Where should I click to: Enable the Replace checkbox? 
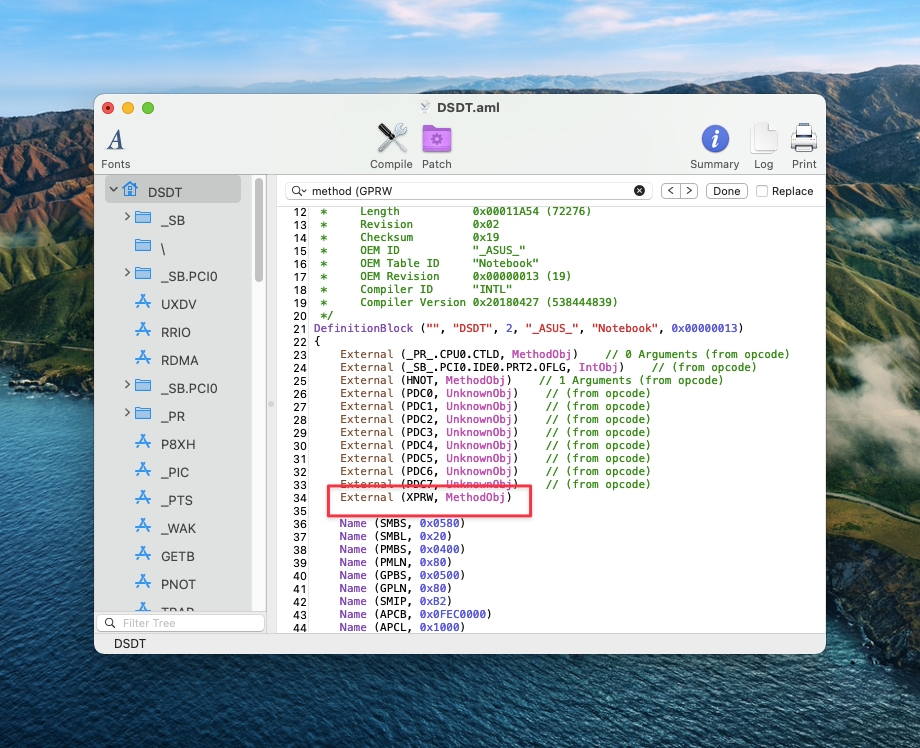point(762,191)
